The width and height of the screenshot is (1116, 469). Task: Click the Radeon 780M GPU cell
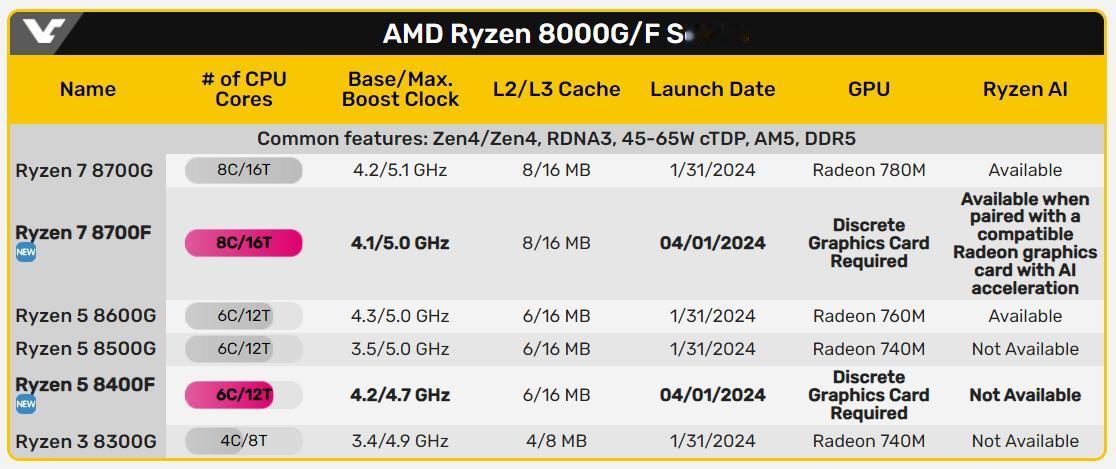tap(869, 171)
